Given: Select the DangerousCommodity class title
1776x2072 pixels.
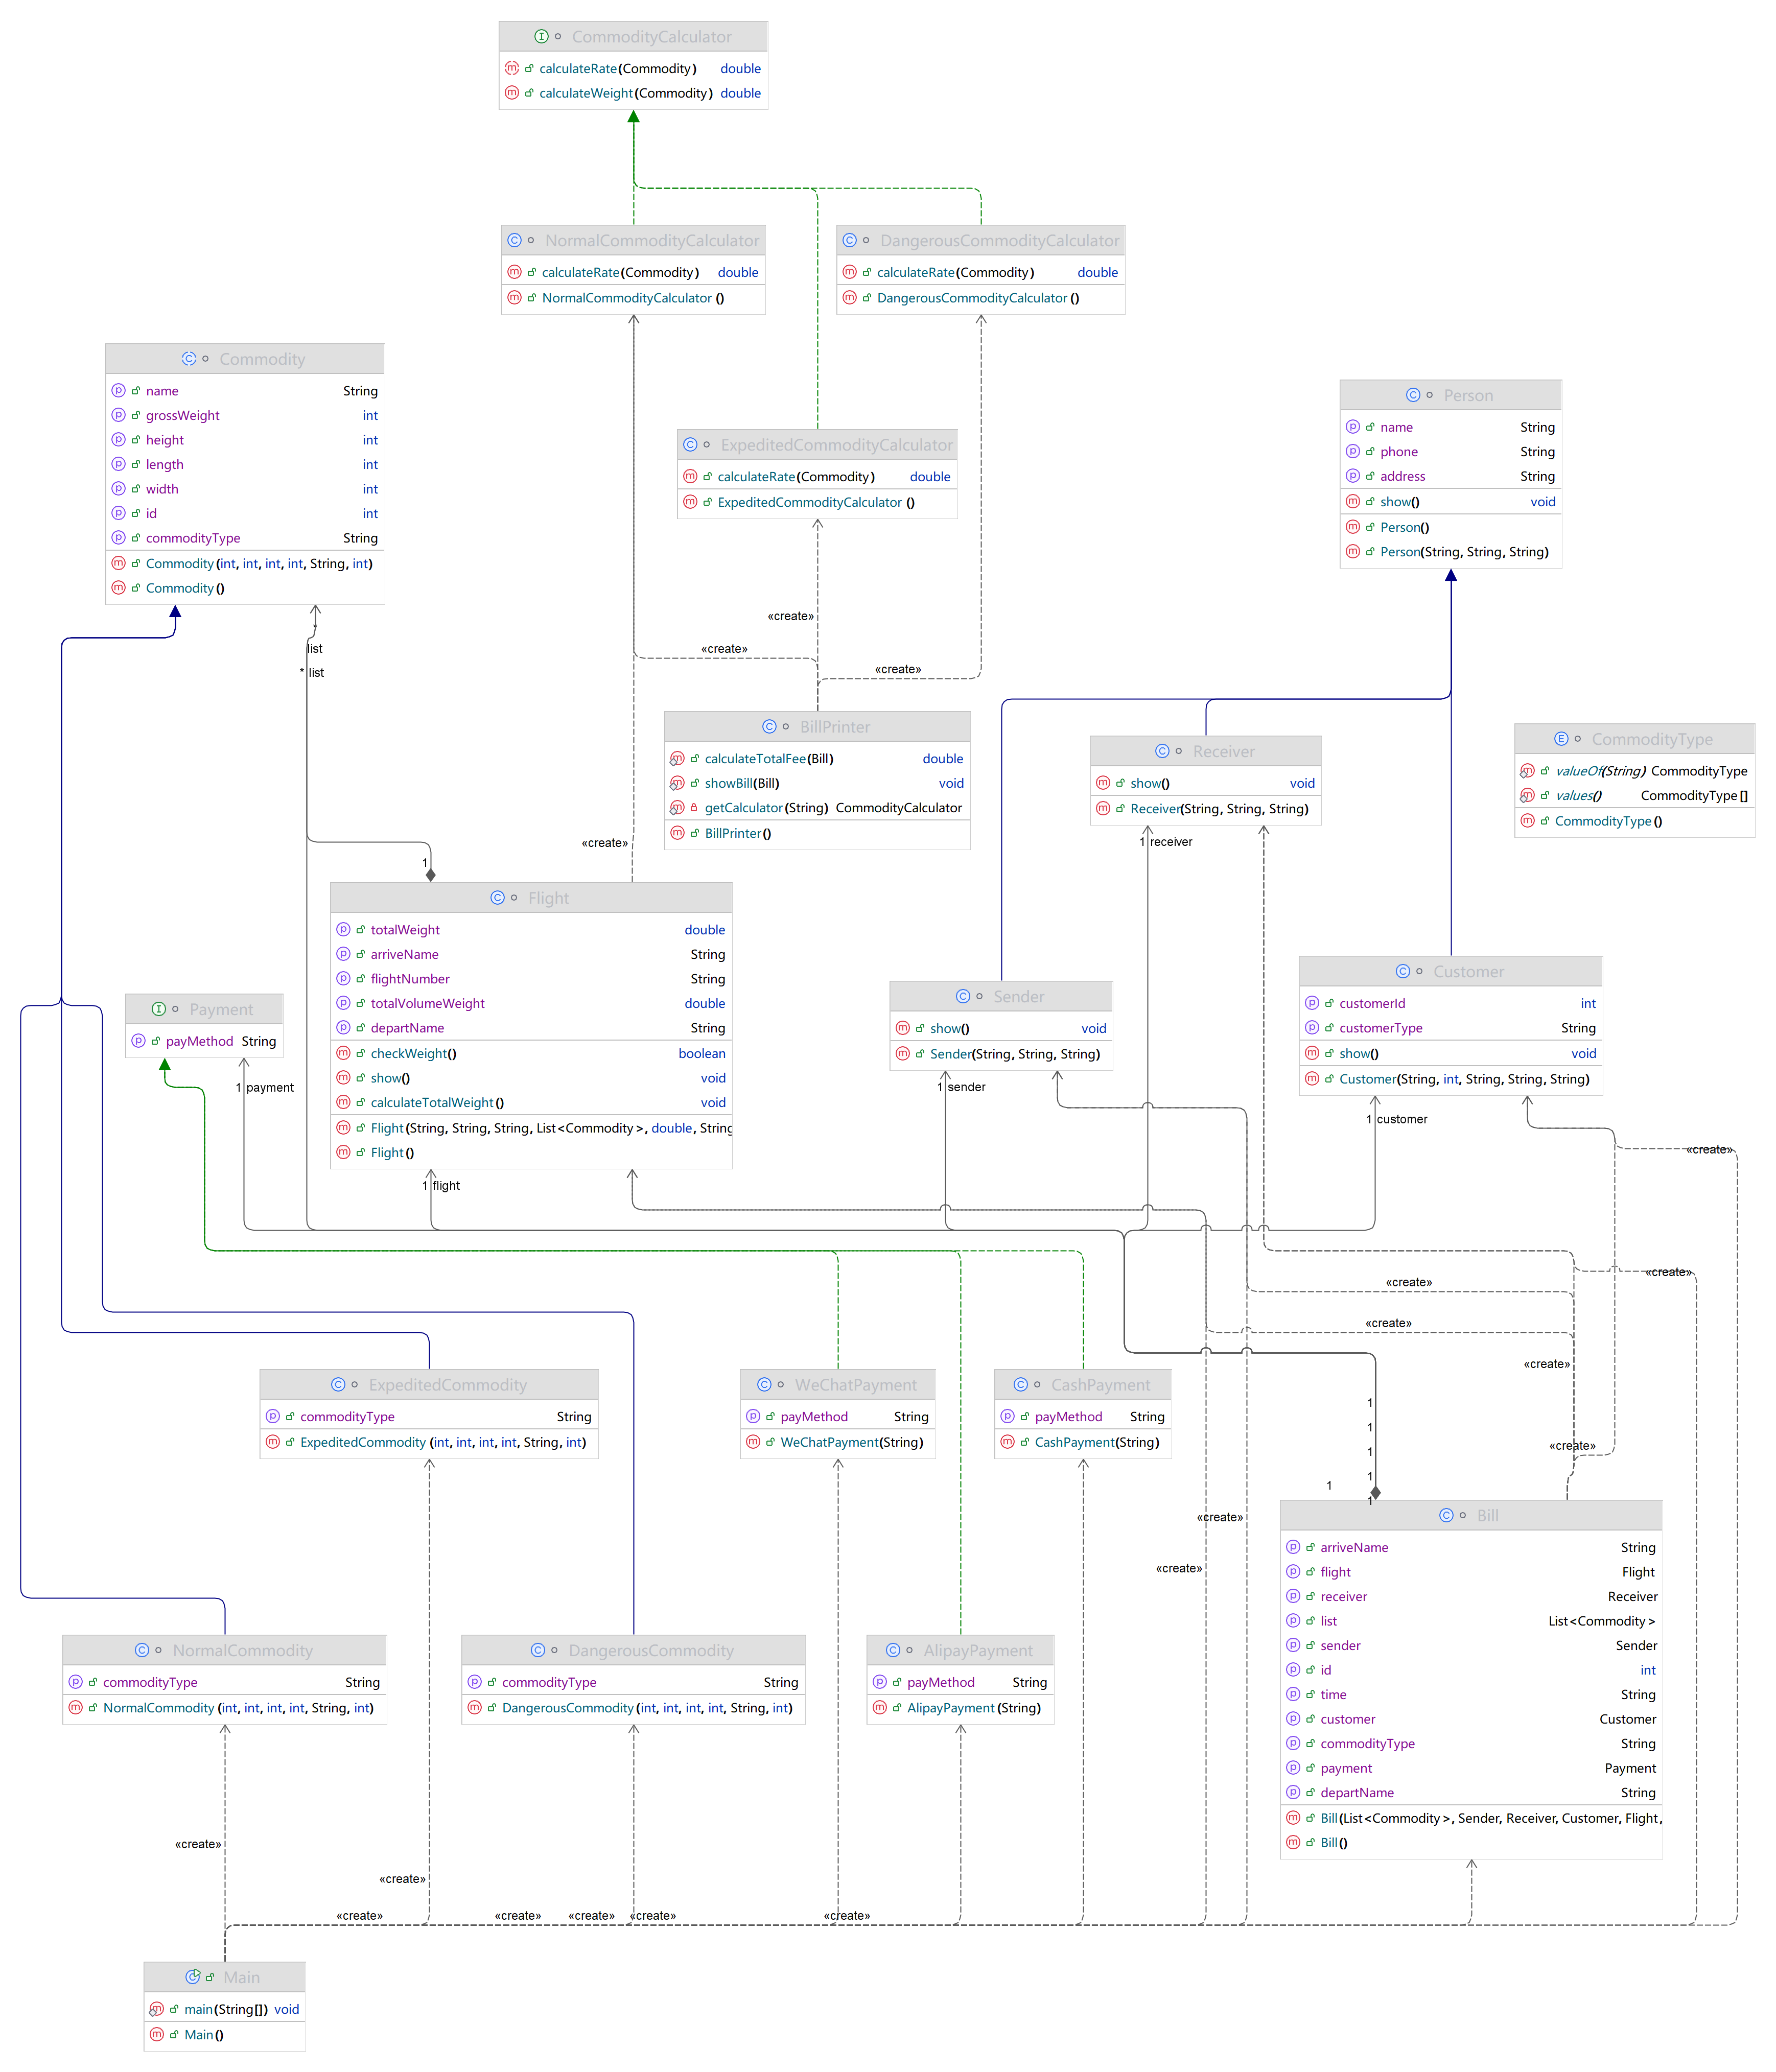Looking at the screenshot, I should (x=650, y=1651).
